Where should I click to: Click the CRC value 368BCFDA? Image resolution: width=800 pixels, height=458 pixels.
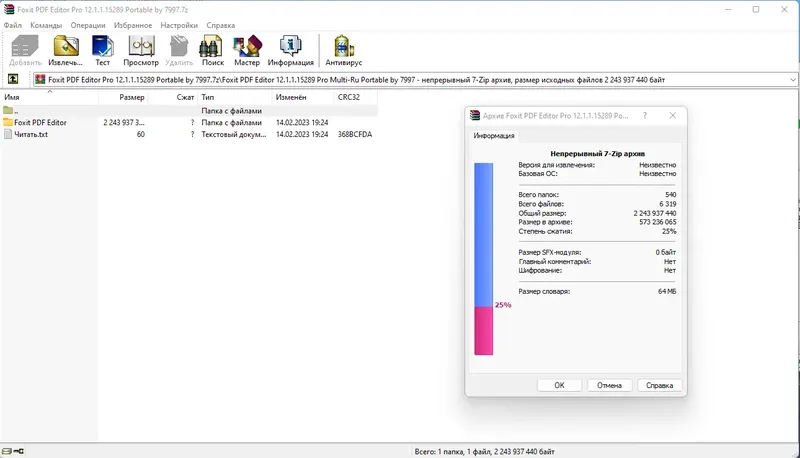[355, 134]
